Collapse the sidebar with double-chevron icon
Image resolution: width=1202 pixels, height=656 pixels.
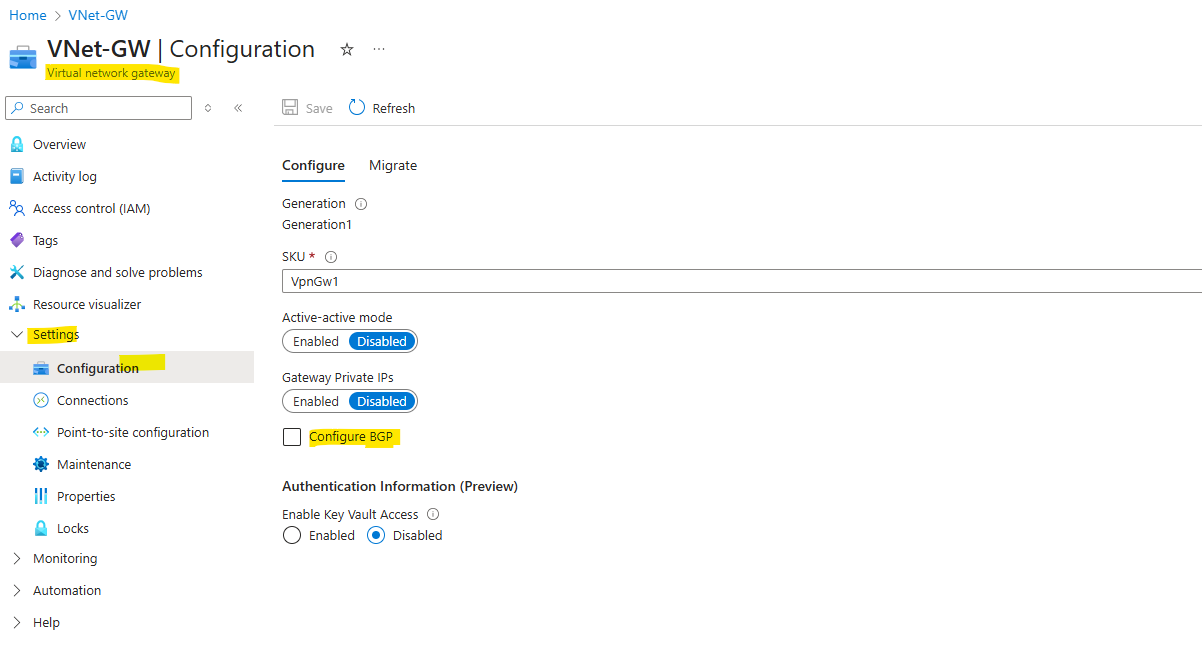pos(238,108)
